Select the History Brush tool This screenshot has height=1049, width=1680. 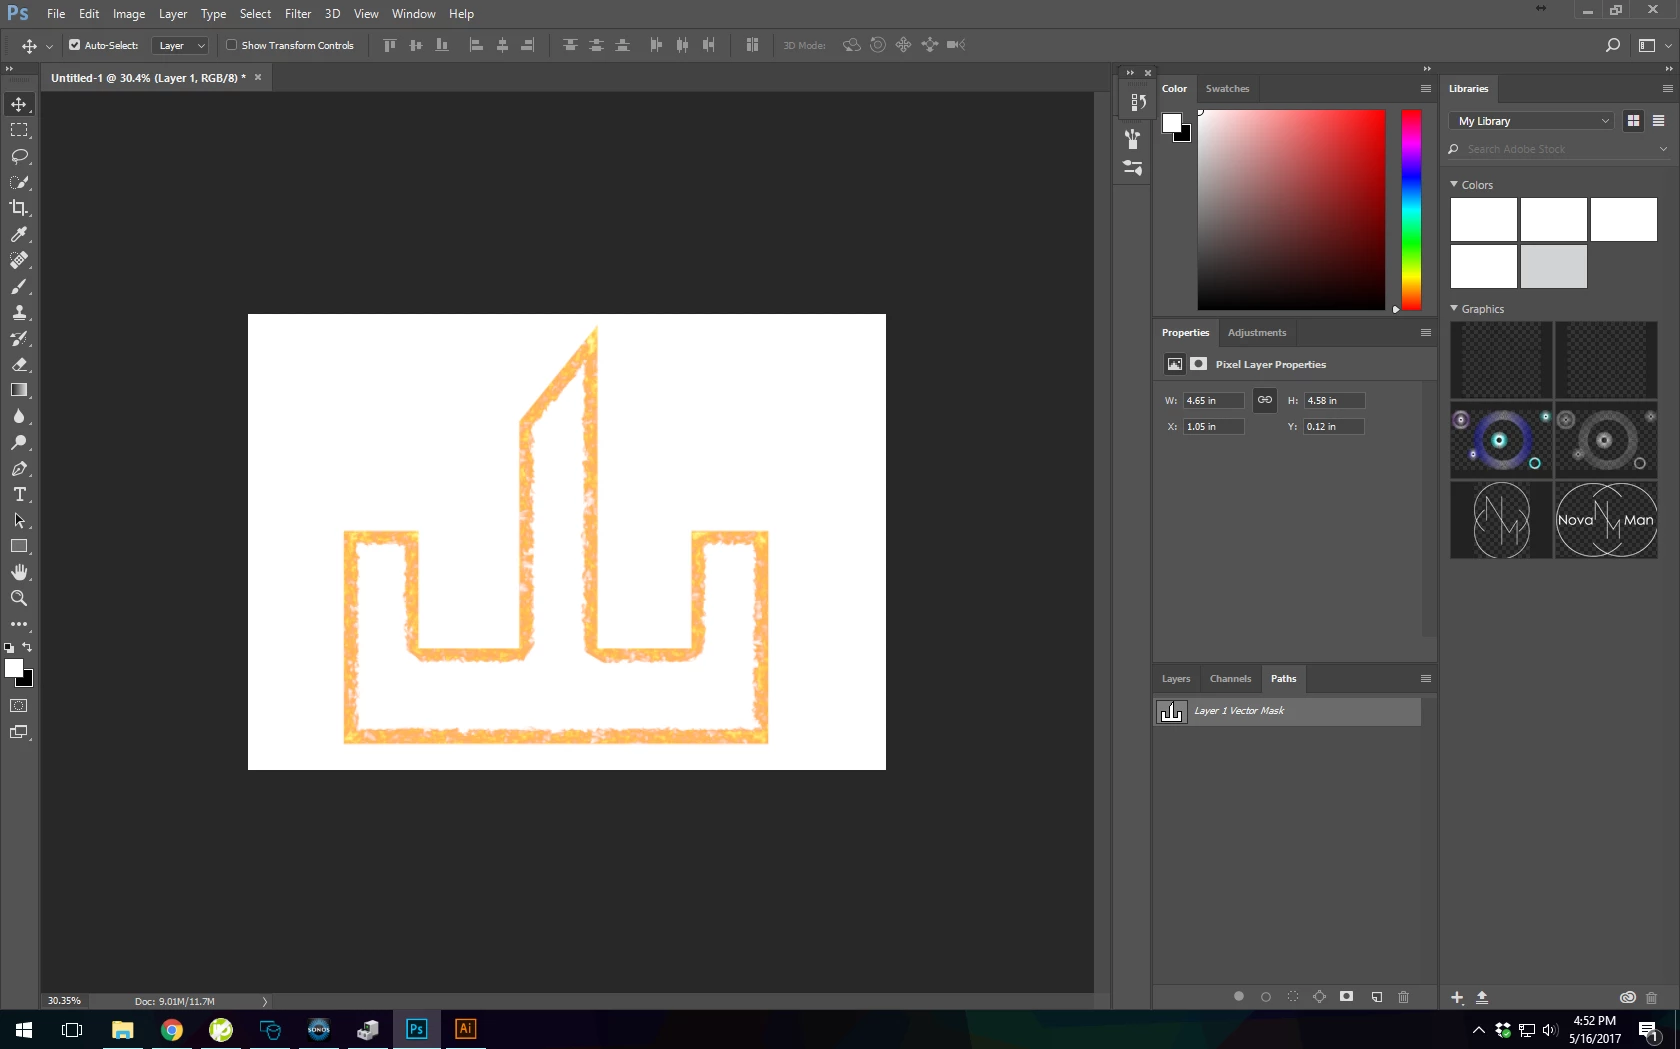pos(19,338)
